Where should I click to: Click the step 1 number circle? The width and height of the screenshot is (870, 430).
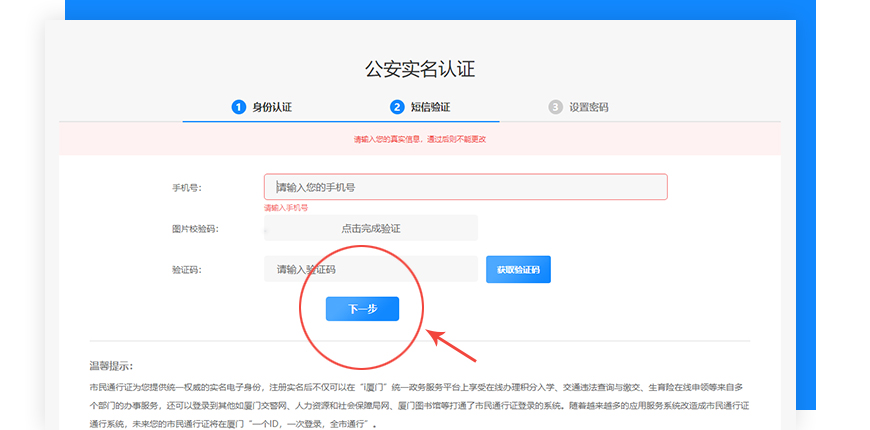[x=238, y=107]
